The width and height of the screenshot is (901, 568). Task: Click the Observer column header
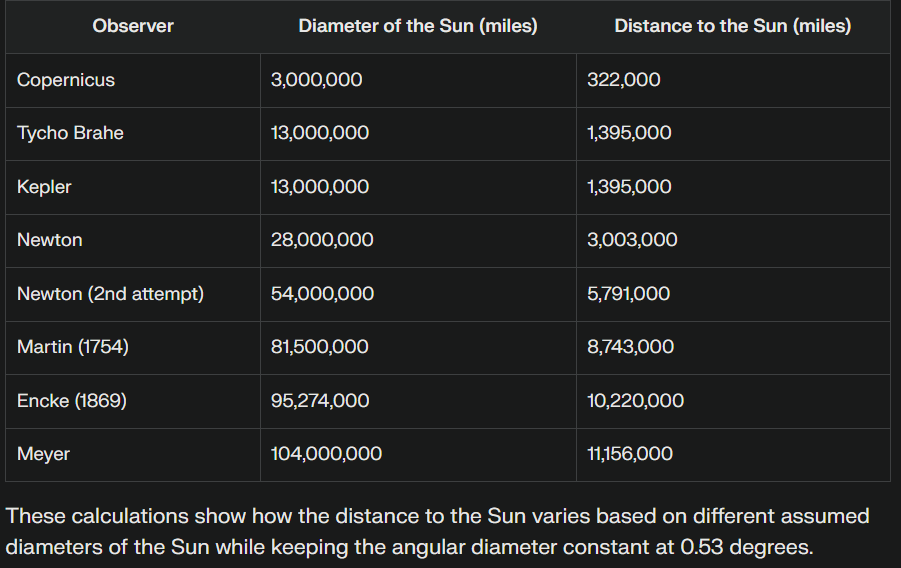(133, 27)
